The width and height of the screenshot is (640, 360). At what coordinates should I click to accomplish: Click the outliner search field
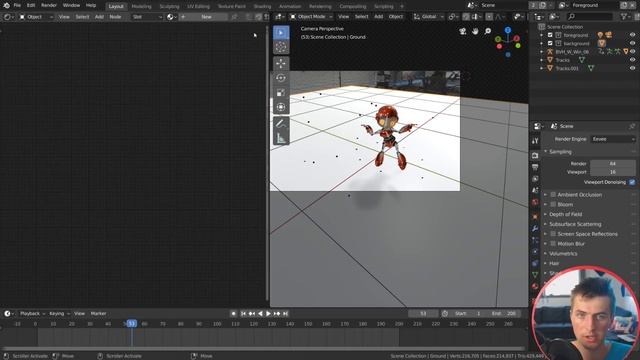click(x=589, y=17)
